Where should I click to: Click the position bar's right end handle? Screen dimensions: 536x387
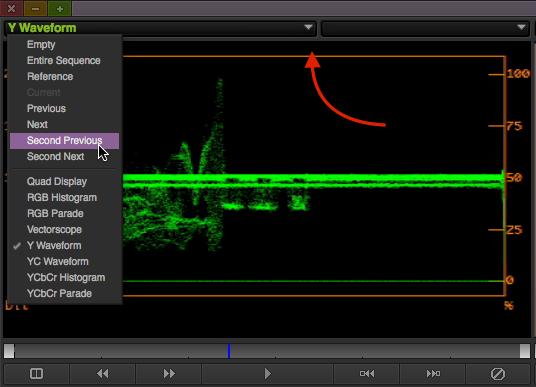click(x=525, y=351)
